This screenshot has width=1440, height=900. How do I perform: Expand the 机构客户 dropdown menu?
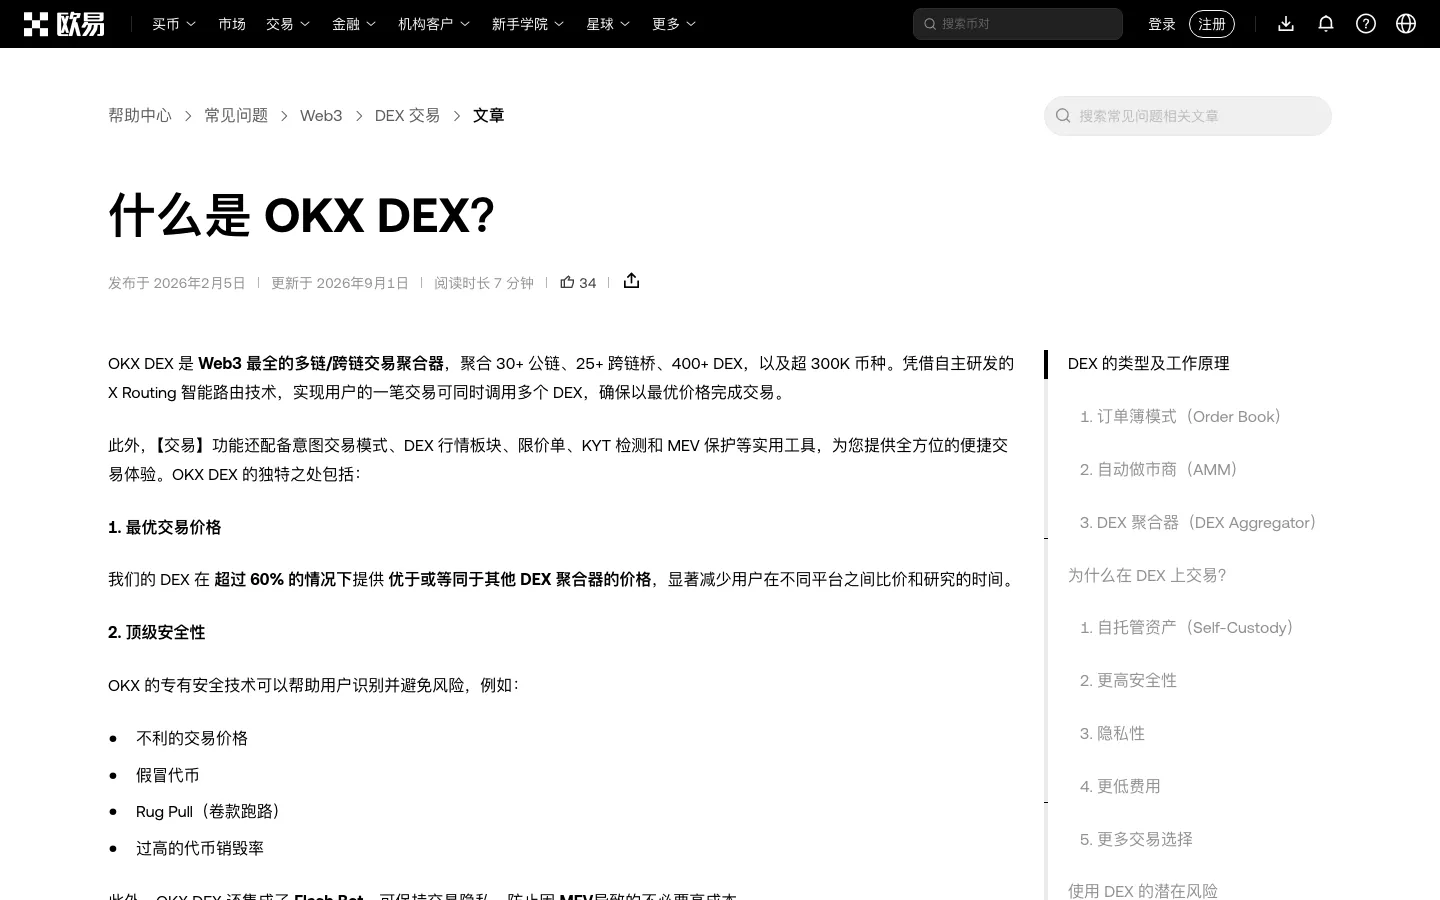(x=434, y=24)
